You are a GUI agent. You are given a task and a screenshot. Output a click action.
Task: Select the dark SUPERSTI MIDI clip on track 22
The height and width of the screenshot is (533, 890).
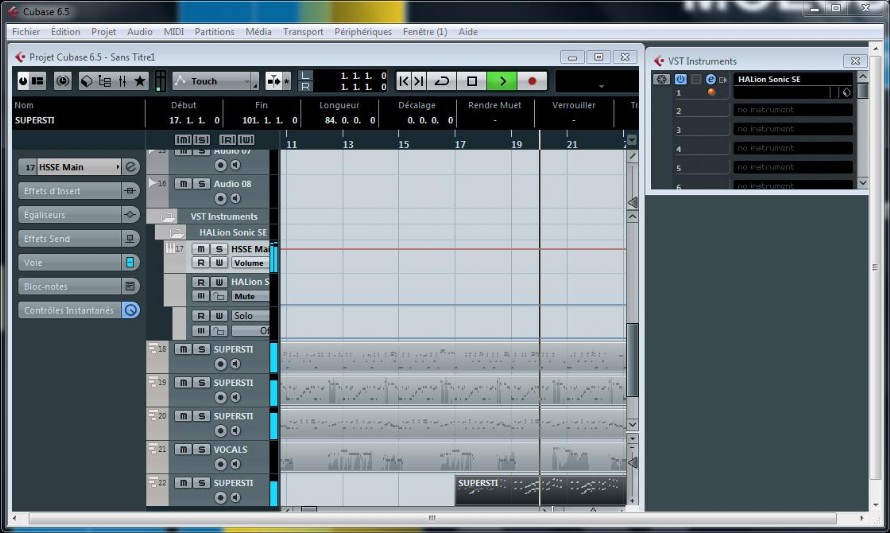point(540,491)
